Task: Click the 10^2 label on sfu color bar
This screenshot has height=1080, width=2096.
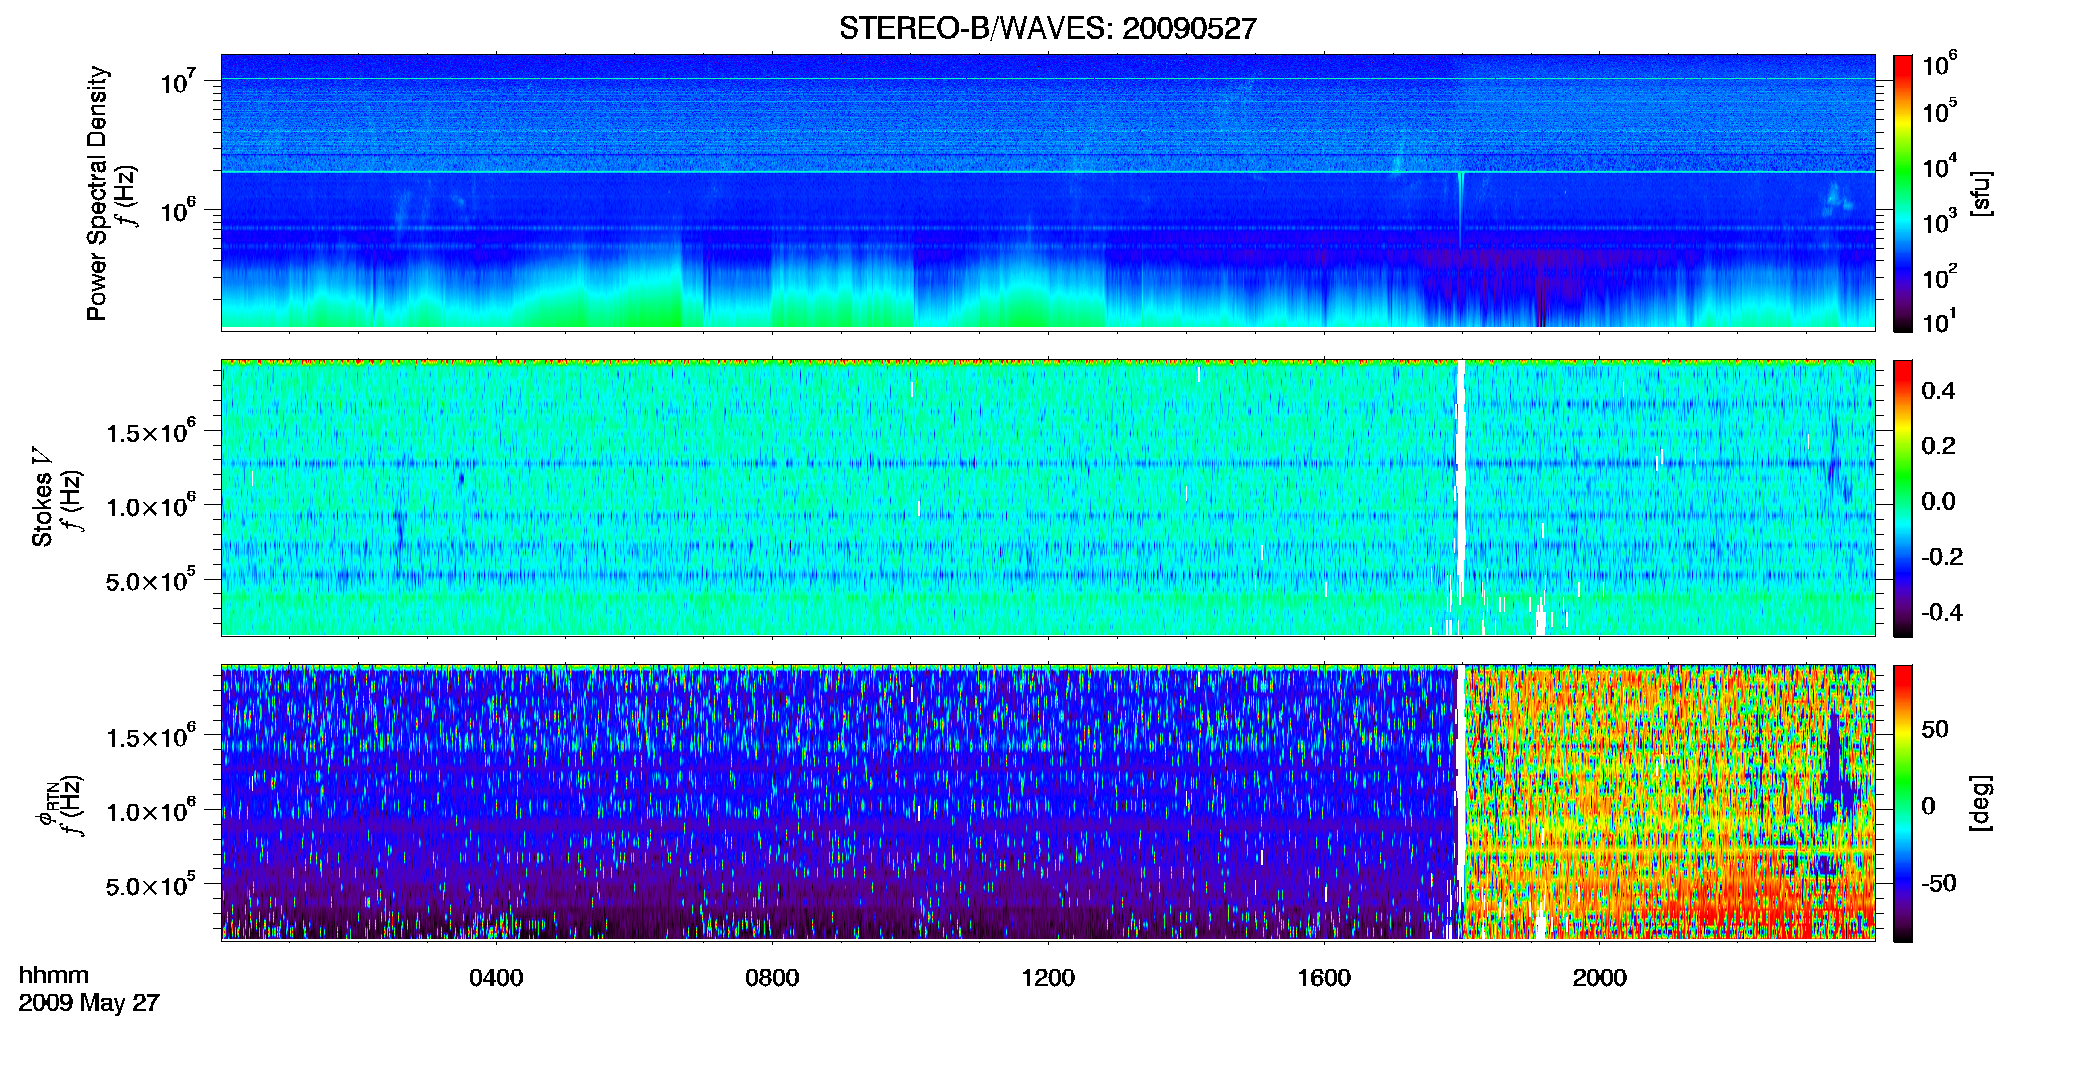Action: 1940,276
